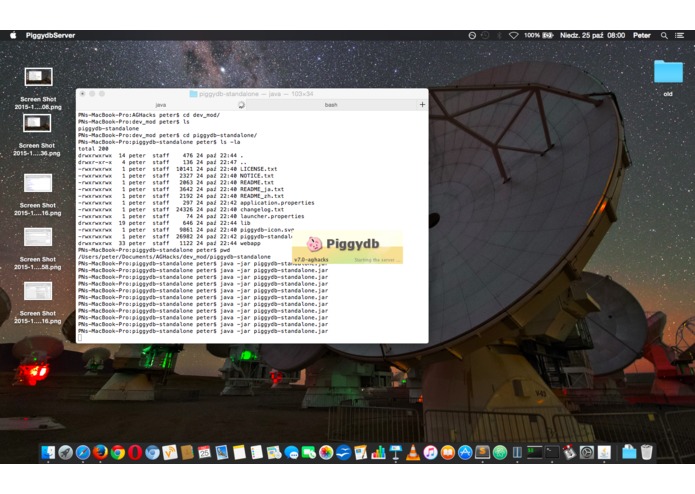
Task: Open iTunes music icon in dock
Action: point(430,453)
